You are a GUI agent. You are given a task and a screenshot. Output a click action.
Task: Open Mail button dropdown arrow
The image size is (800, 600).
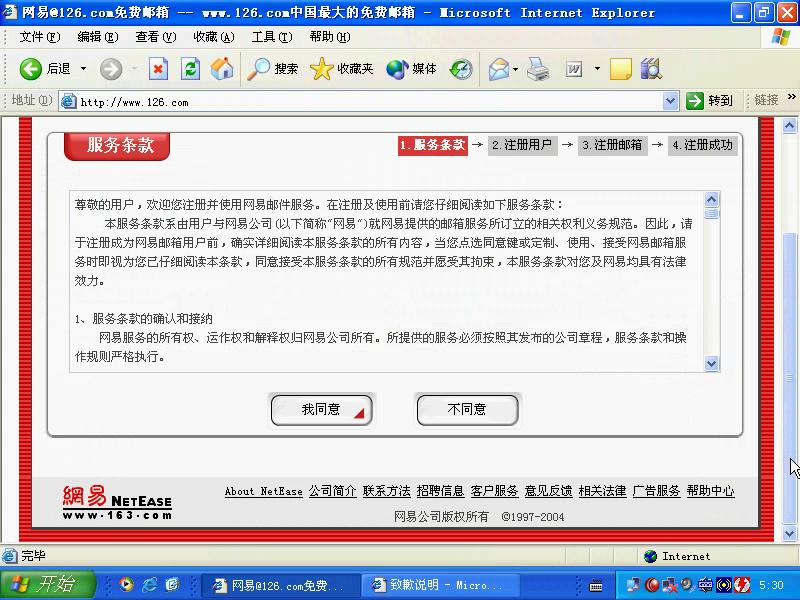pyautogui.click(x=515, y=69)
